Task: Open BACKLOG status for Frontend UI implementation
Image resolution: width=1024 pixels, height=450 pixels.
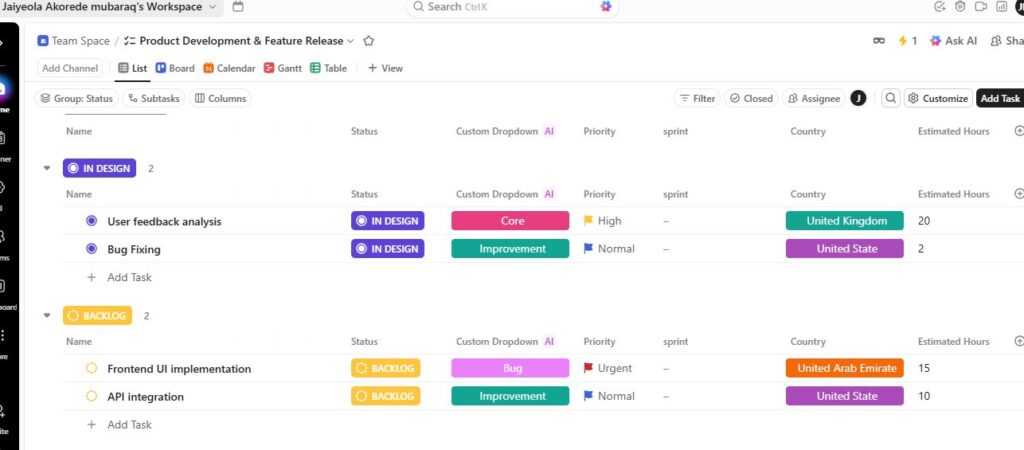Action: click(x=385, y=368)
